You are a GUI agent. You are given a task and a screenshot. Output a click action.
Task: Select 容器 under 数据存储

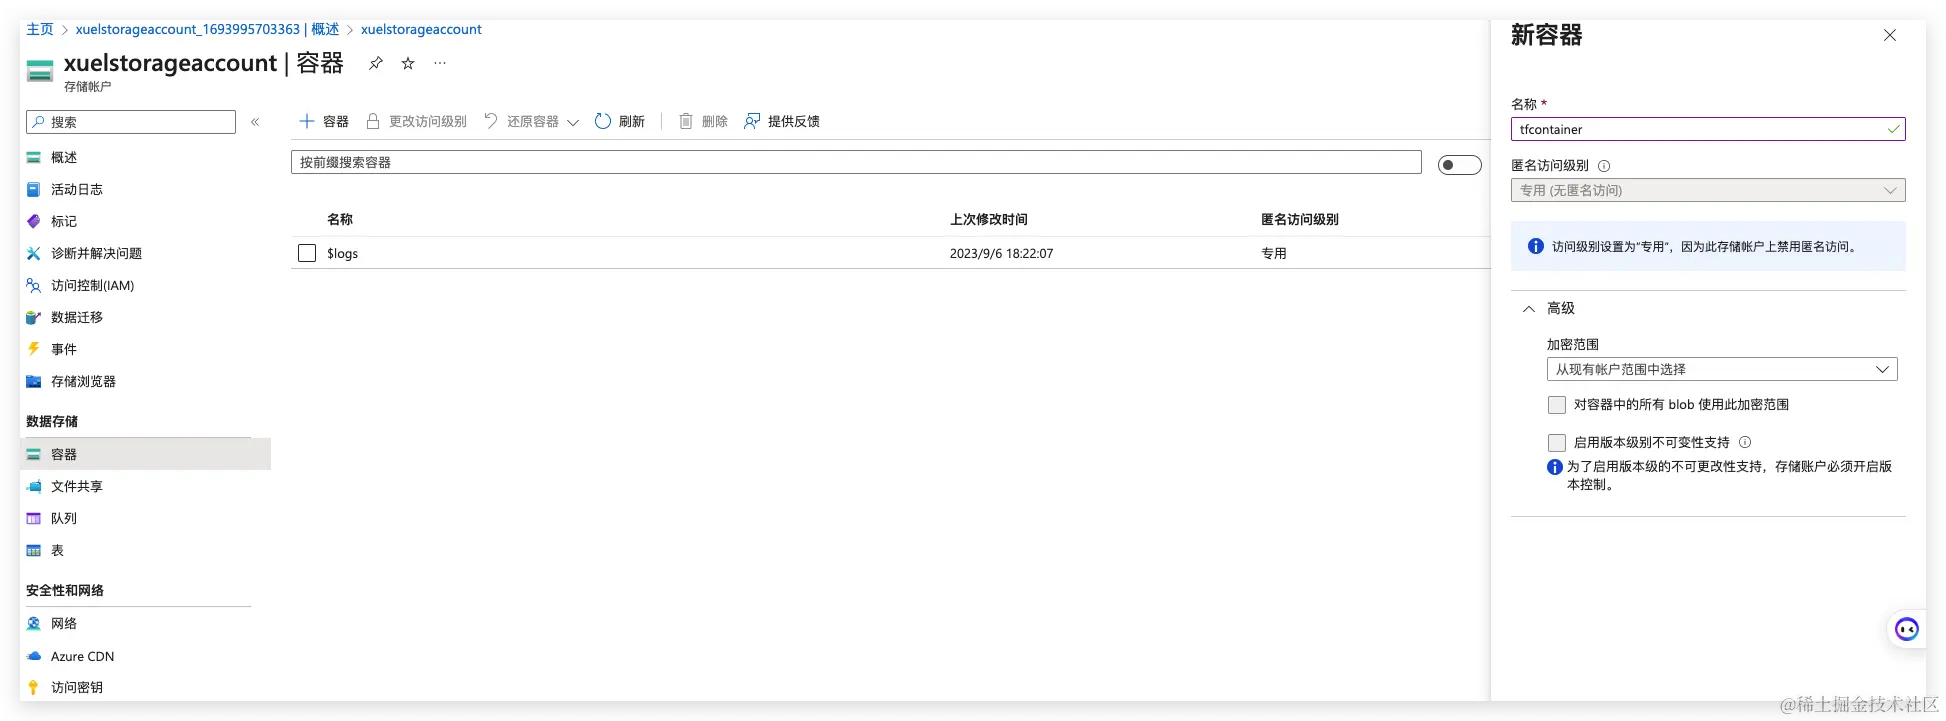(145, 454)
